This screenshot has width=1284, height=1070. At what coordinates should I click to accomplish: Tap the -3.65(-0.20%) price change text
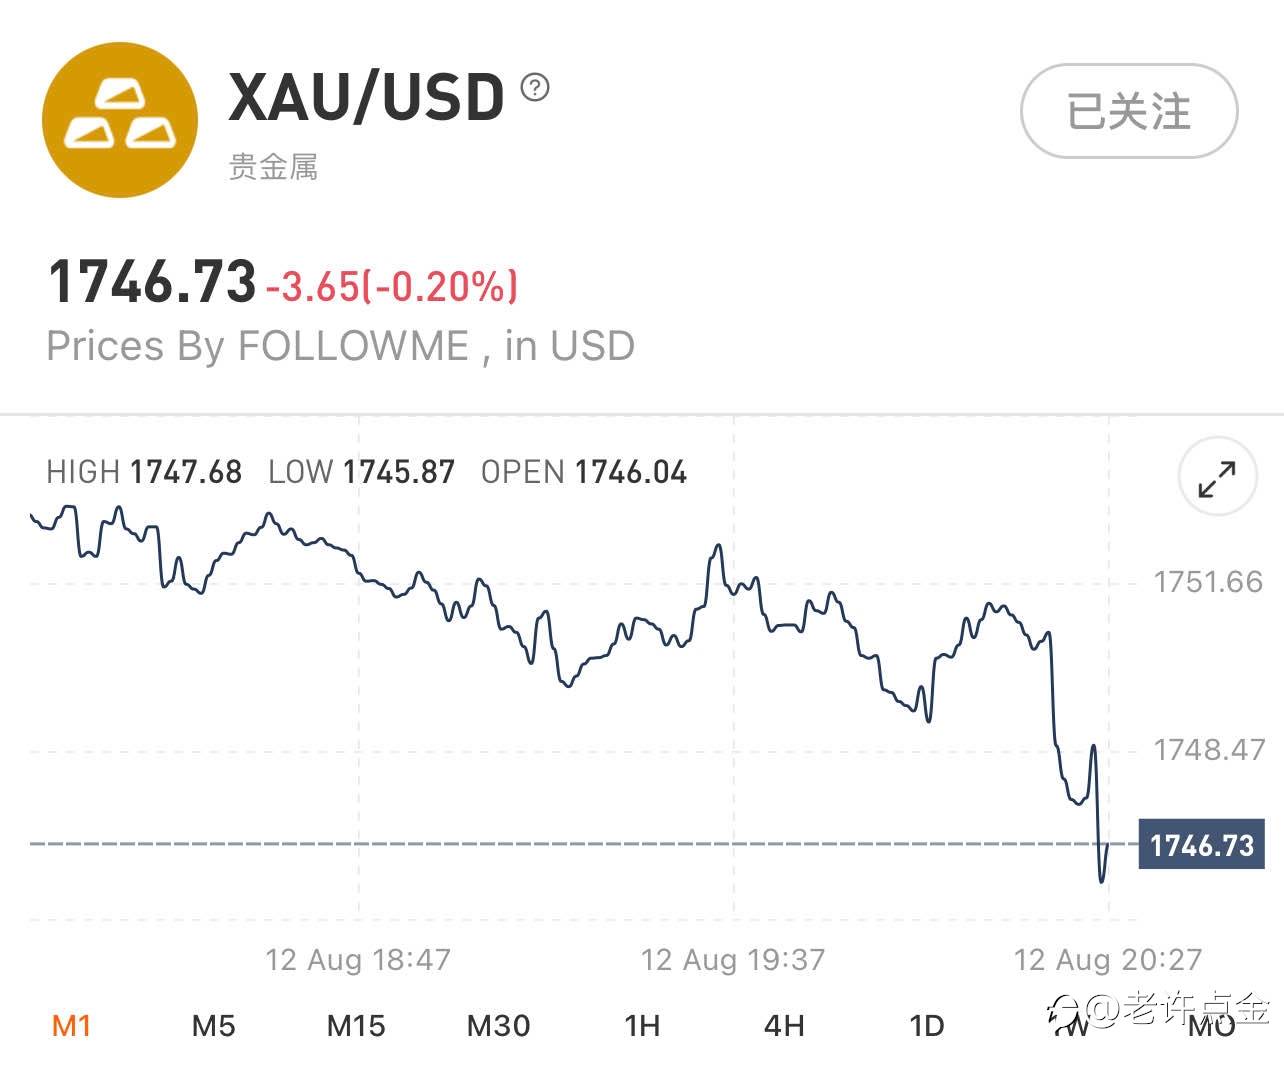[392, 287]
